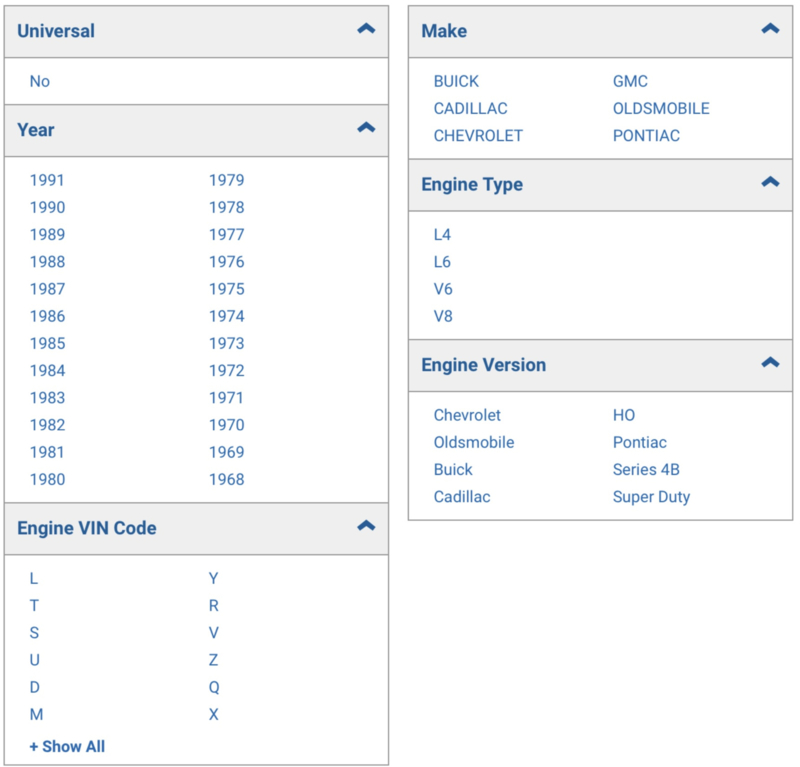Filter by Universal No
Image resolution: width=800 pixels, height=767 pixels.
point(40,82)
